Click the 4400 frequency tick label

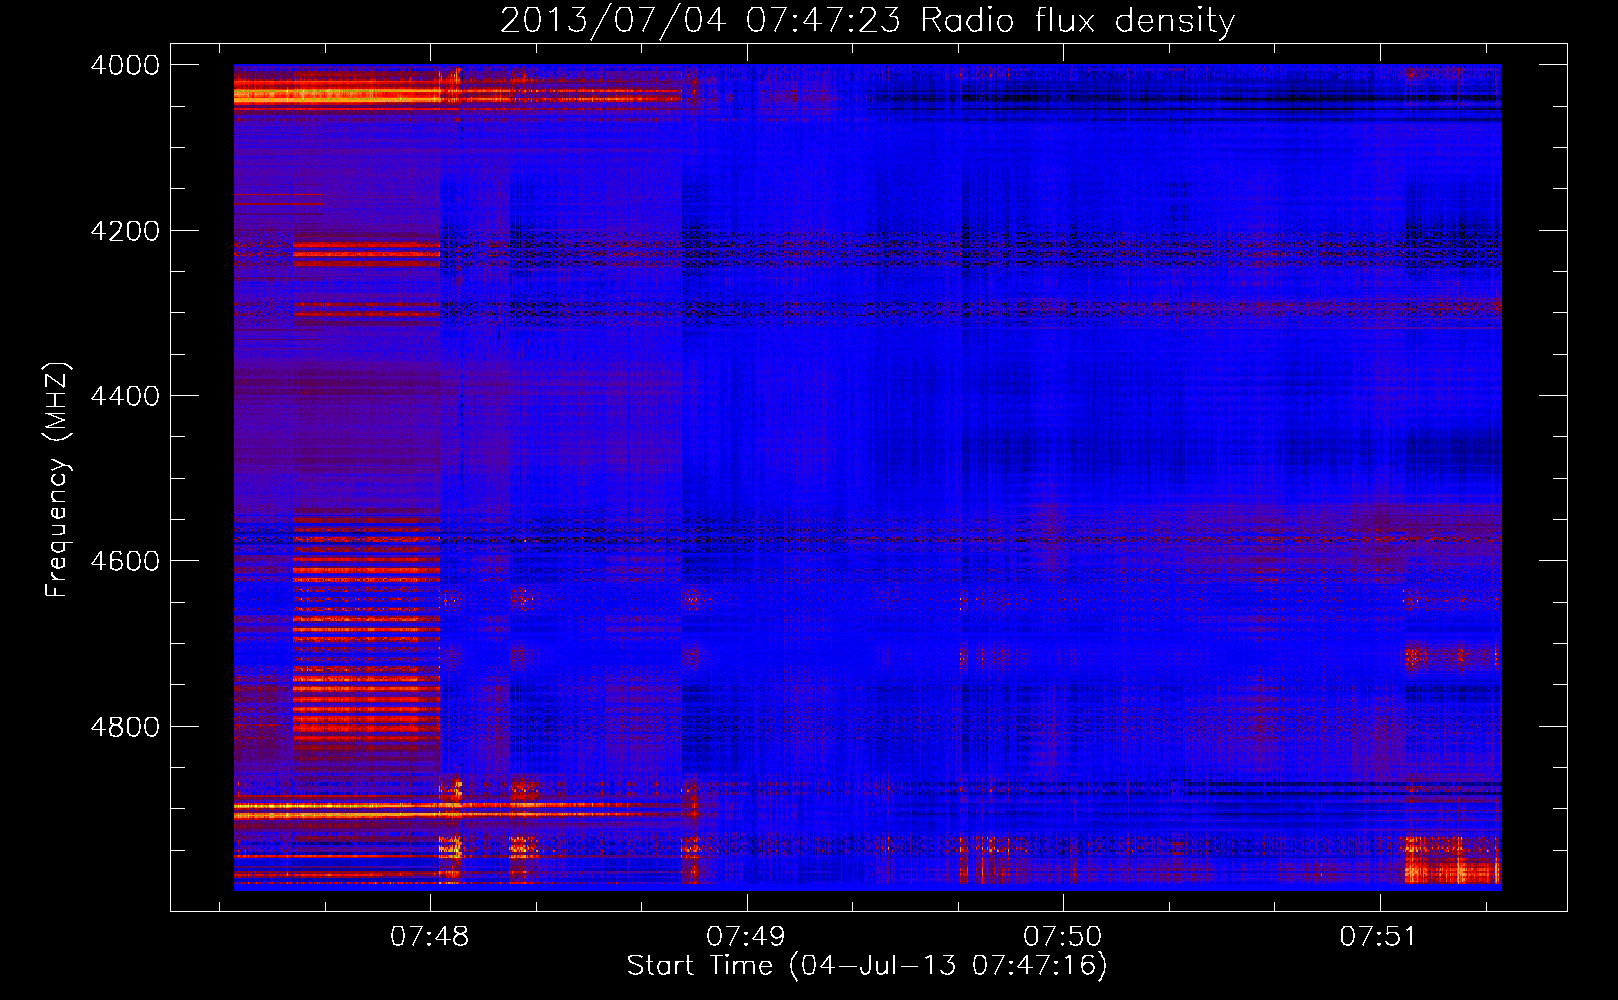point(125,396)
